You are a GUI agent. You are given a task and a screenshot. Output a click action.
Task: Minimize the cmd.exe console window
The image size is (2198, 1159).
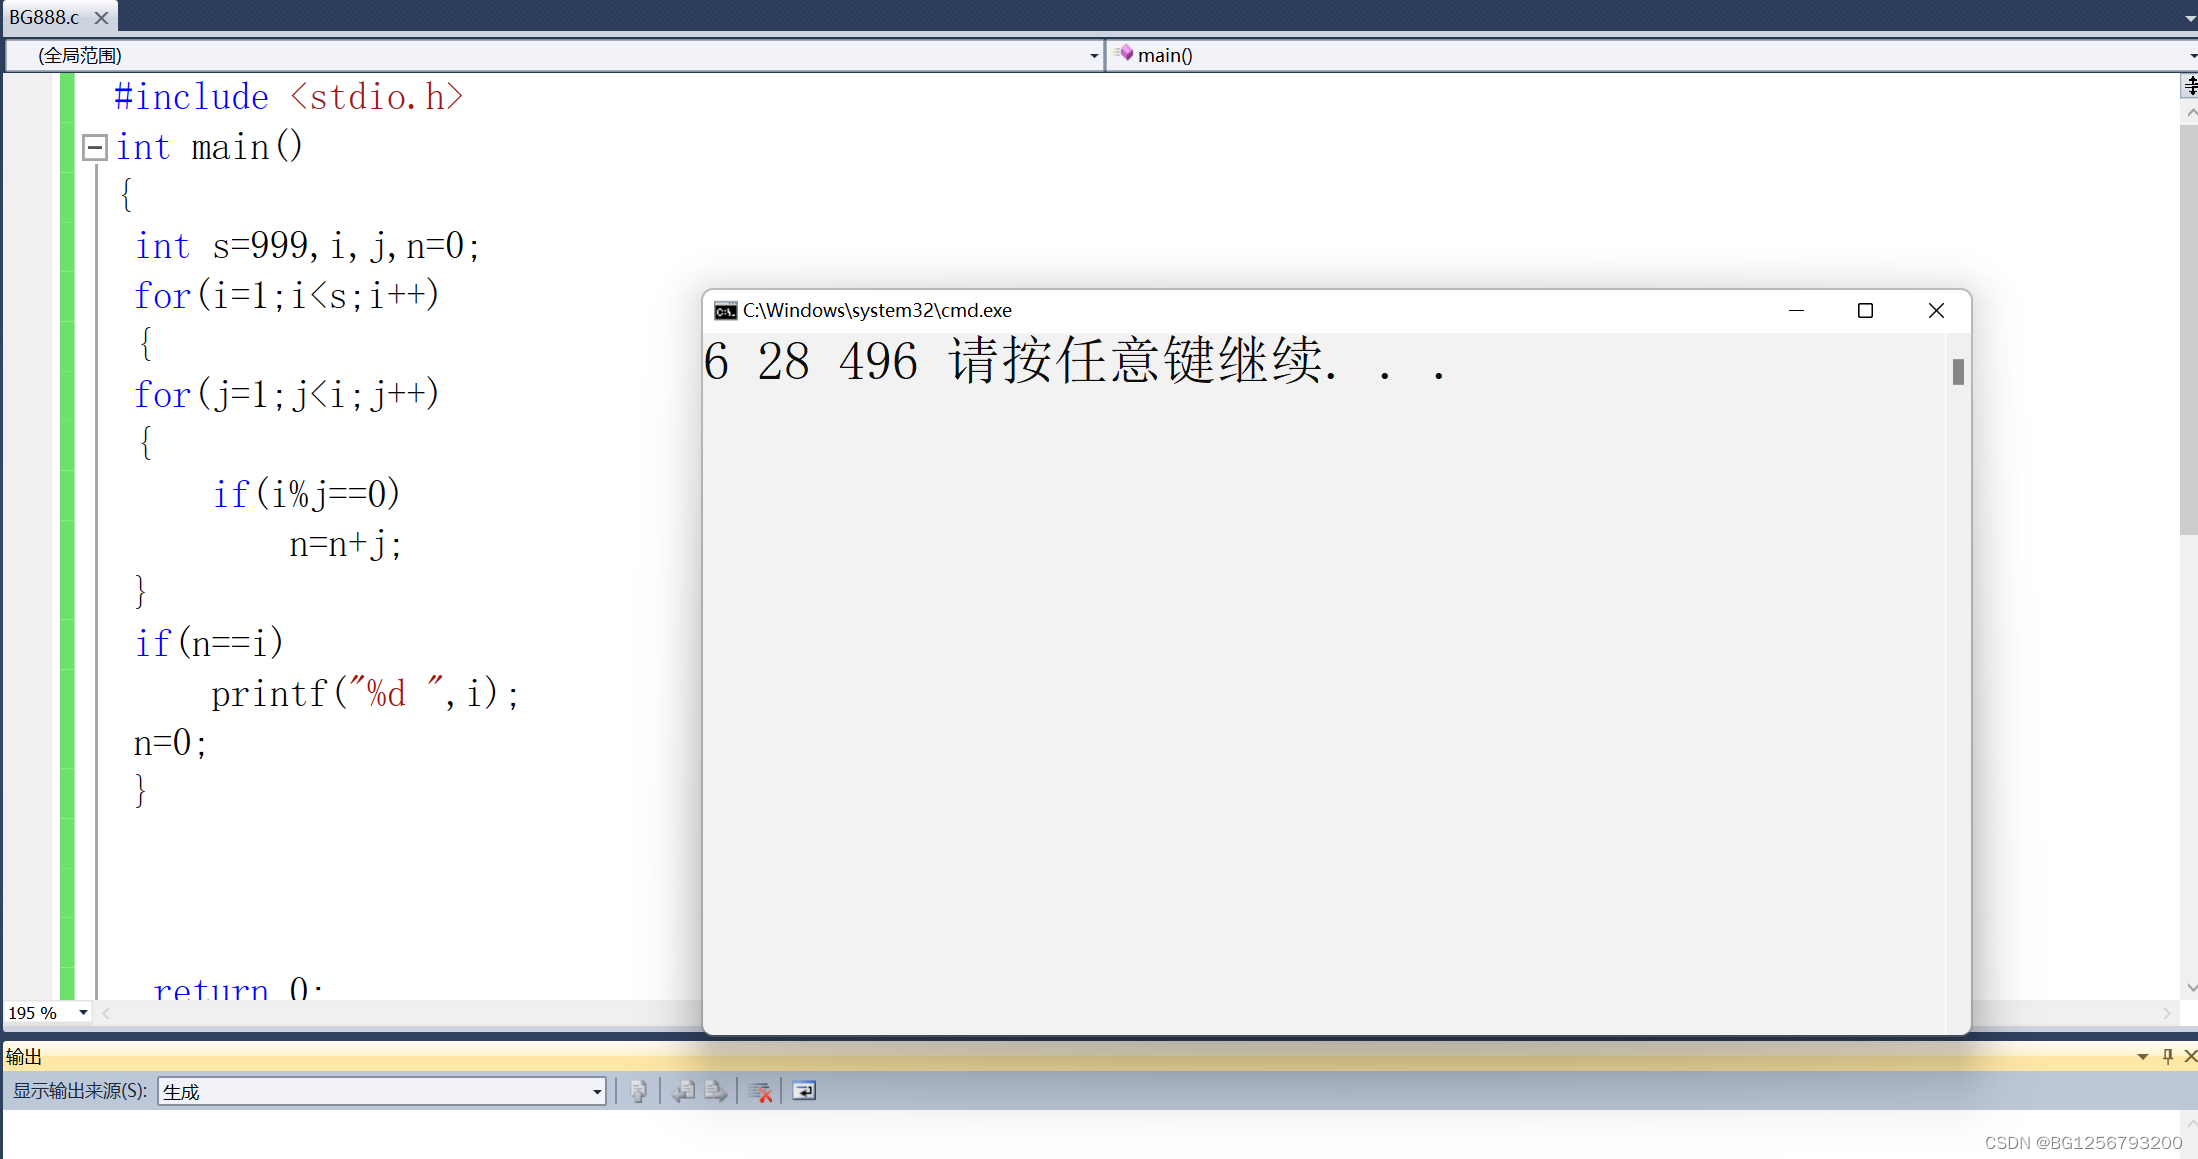1796,310
